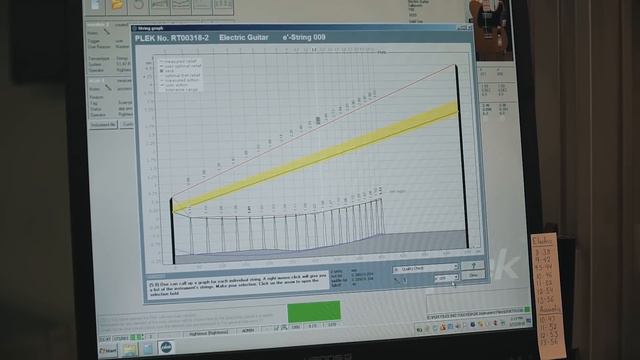Click the yellow open-folder toolbar icon

(x=117, y=6)
